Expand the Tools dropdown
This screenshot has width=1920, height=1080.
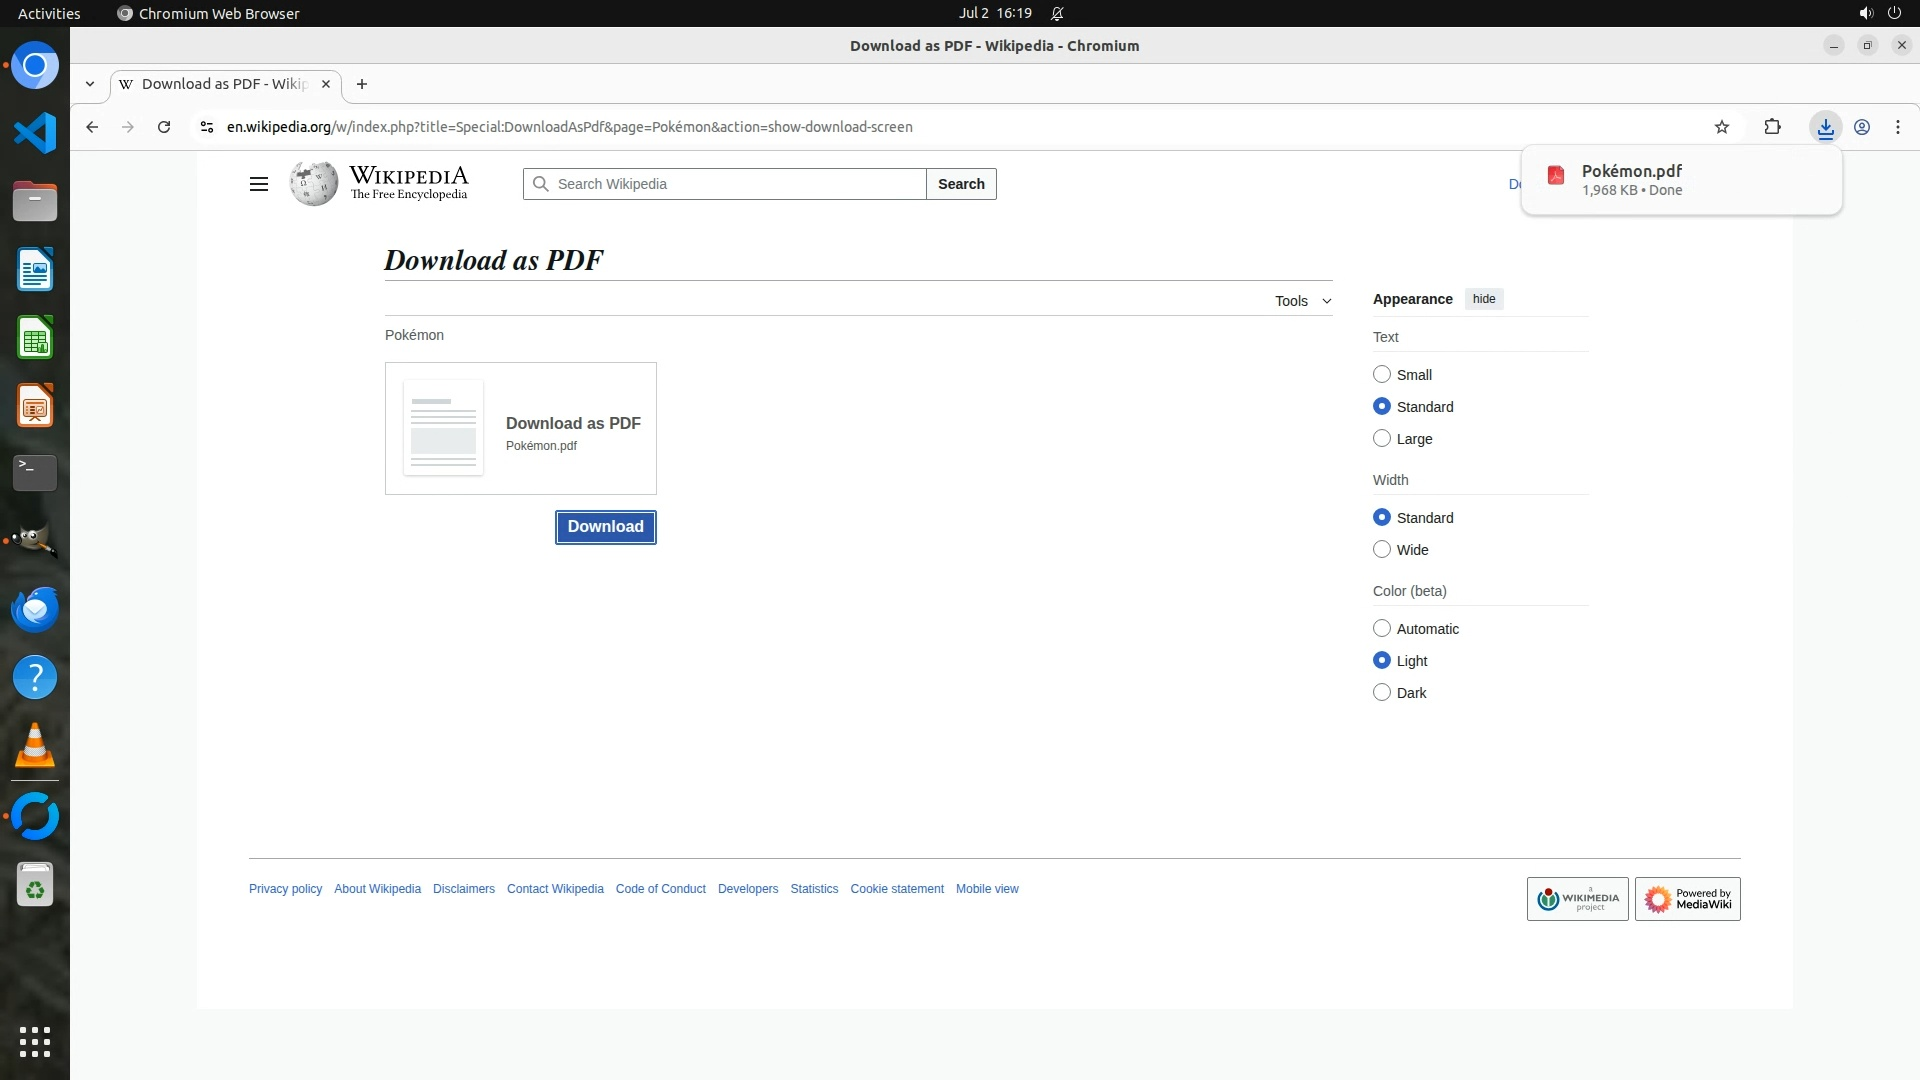[1302, 301]
